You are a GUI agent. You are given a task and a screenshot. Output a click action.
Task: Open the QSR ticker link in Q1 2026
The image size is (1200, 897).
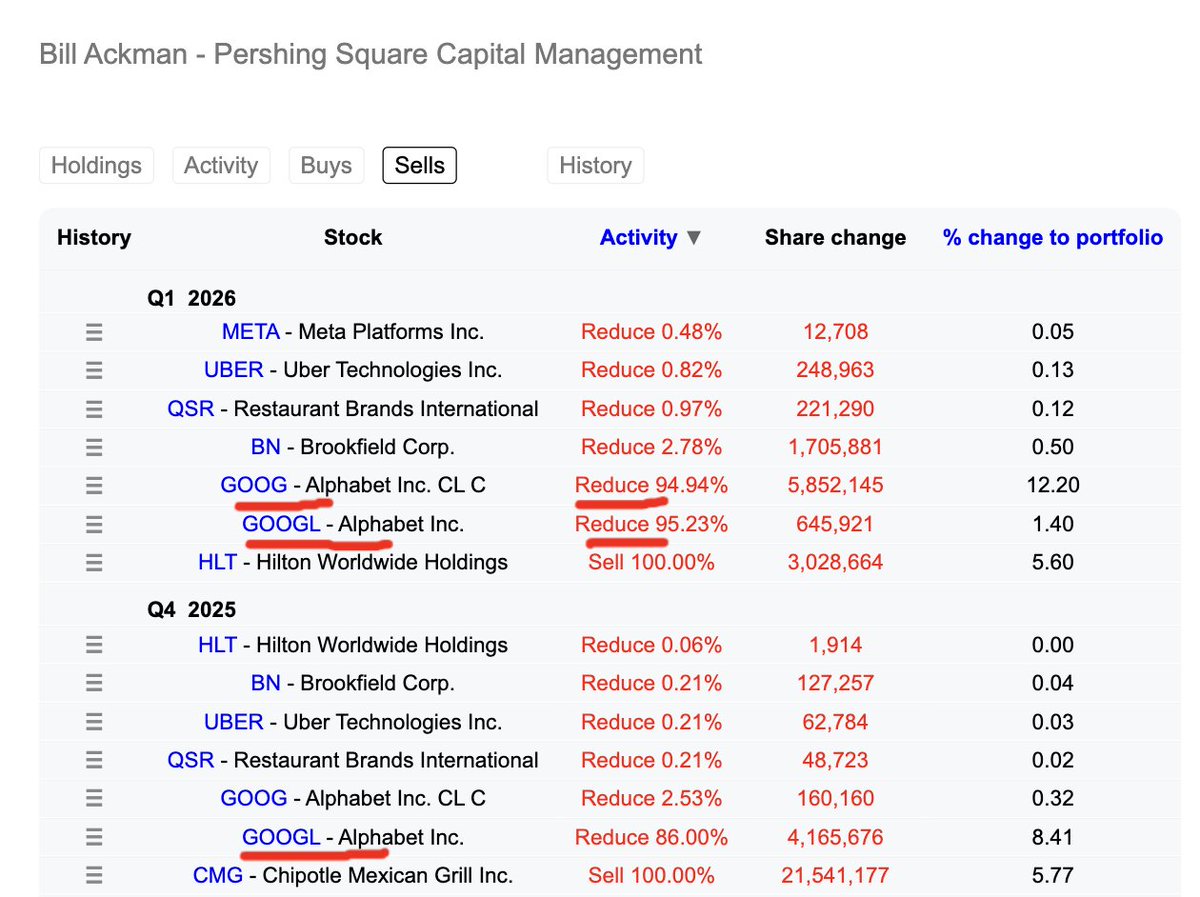click(191, 409)
